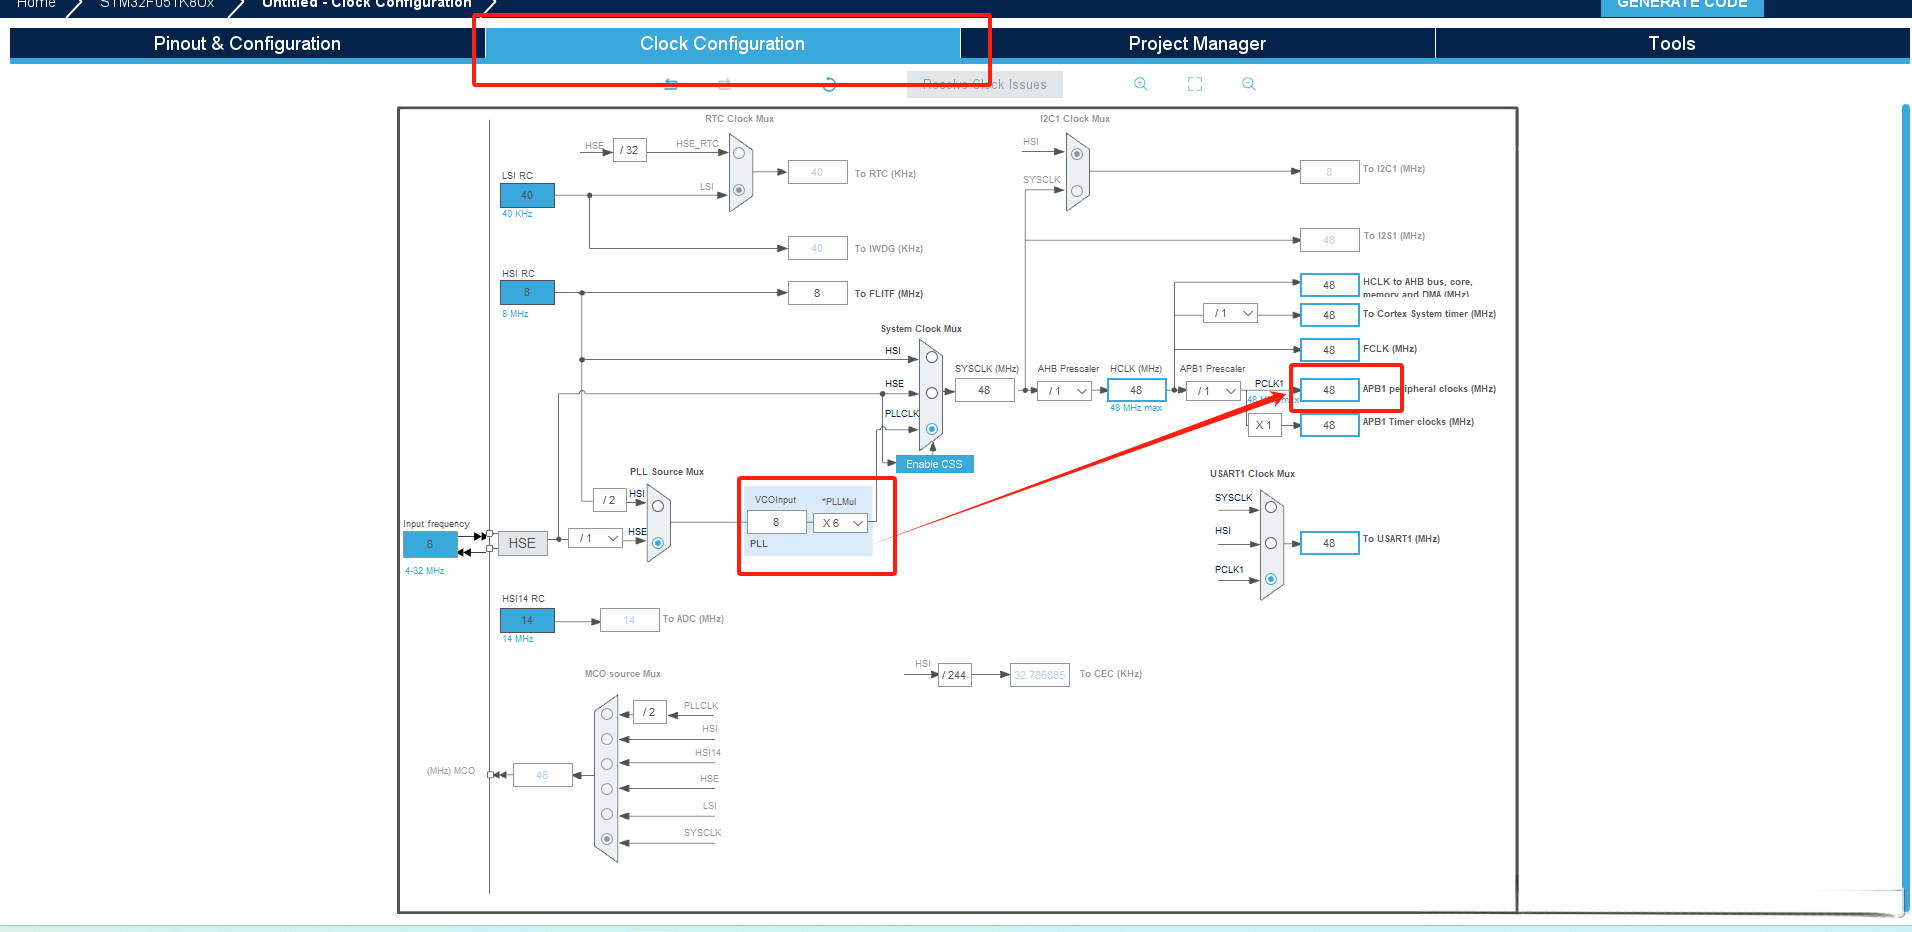Select HSE in PLL Source Mux
1912x932 pixels.
point(658,543)
